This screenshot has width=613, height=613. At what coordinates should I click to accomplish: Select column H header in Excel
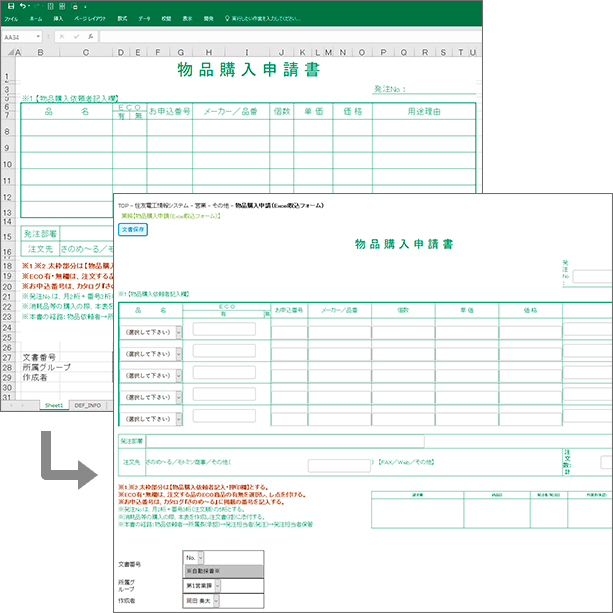[209, 52]
